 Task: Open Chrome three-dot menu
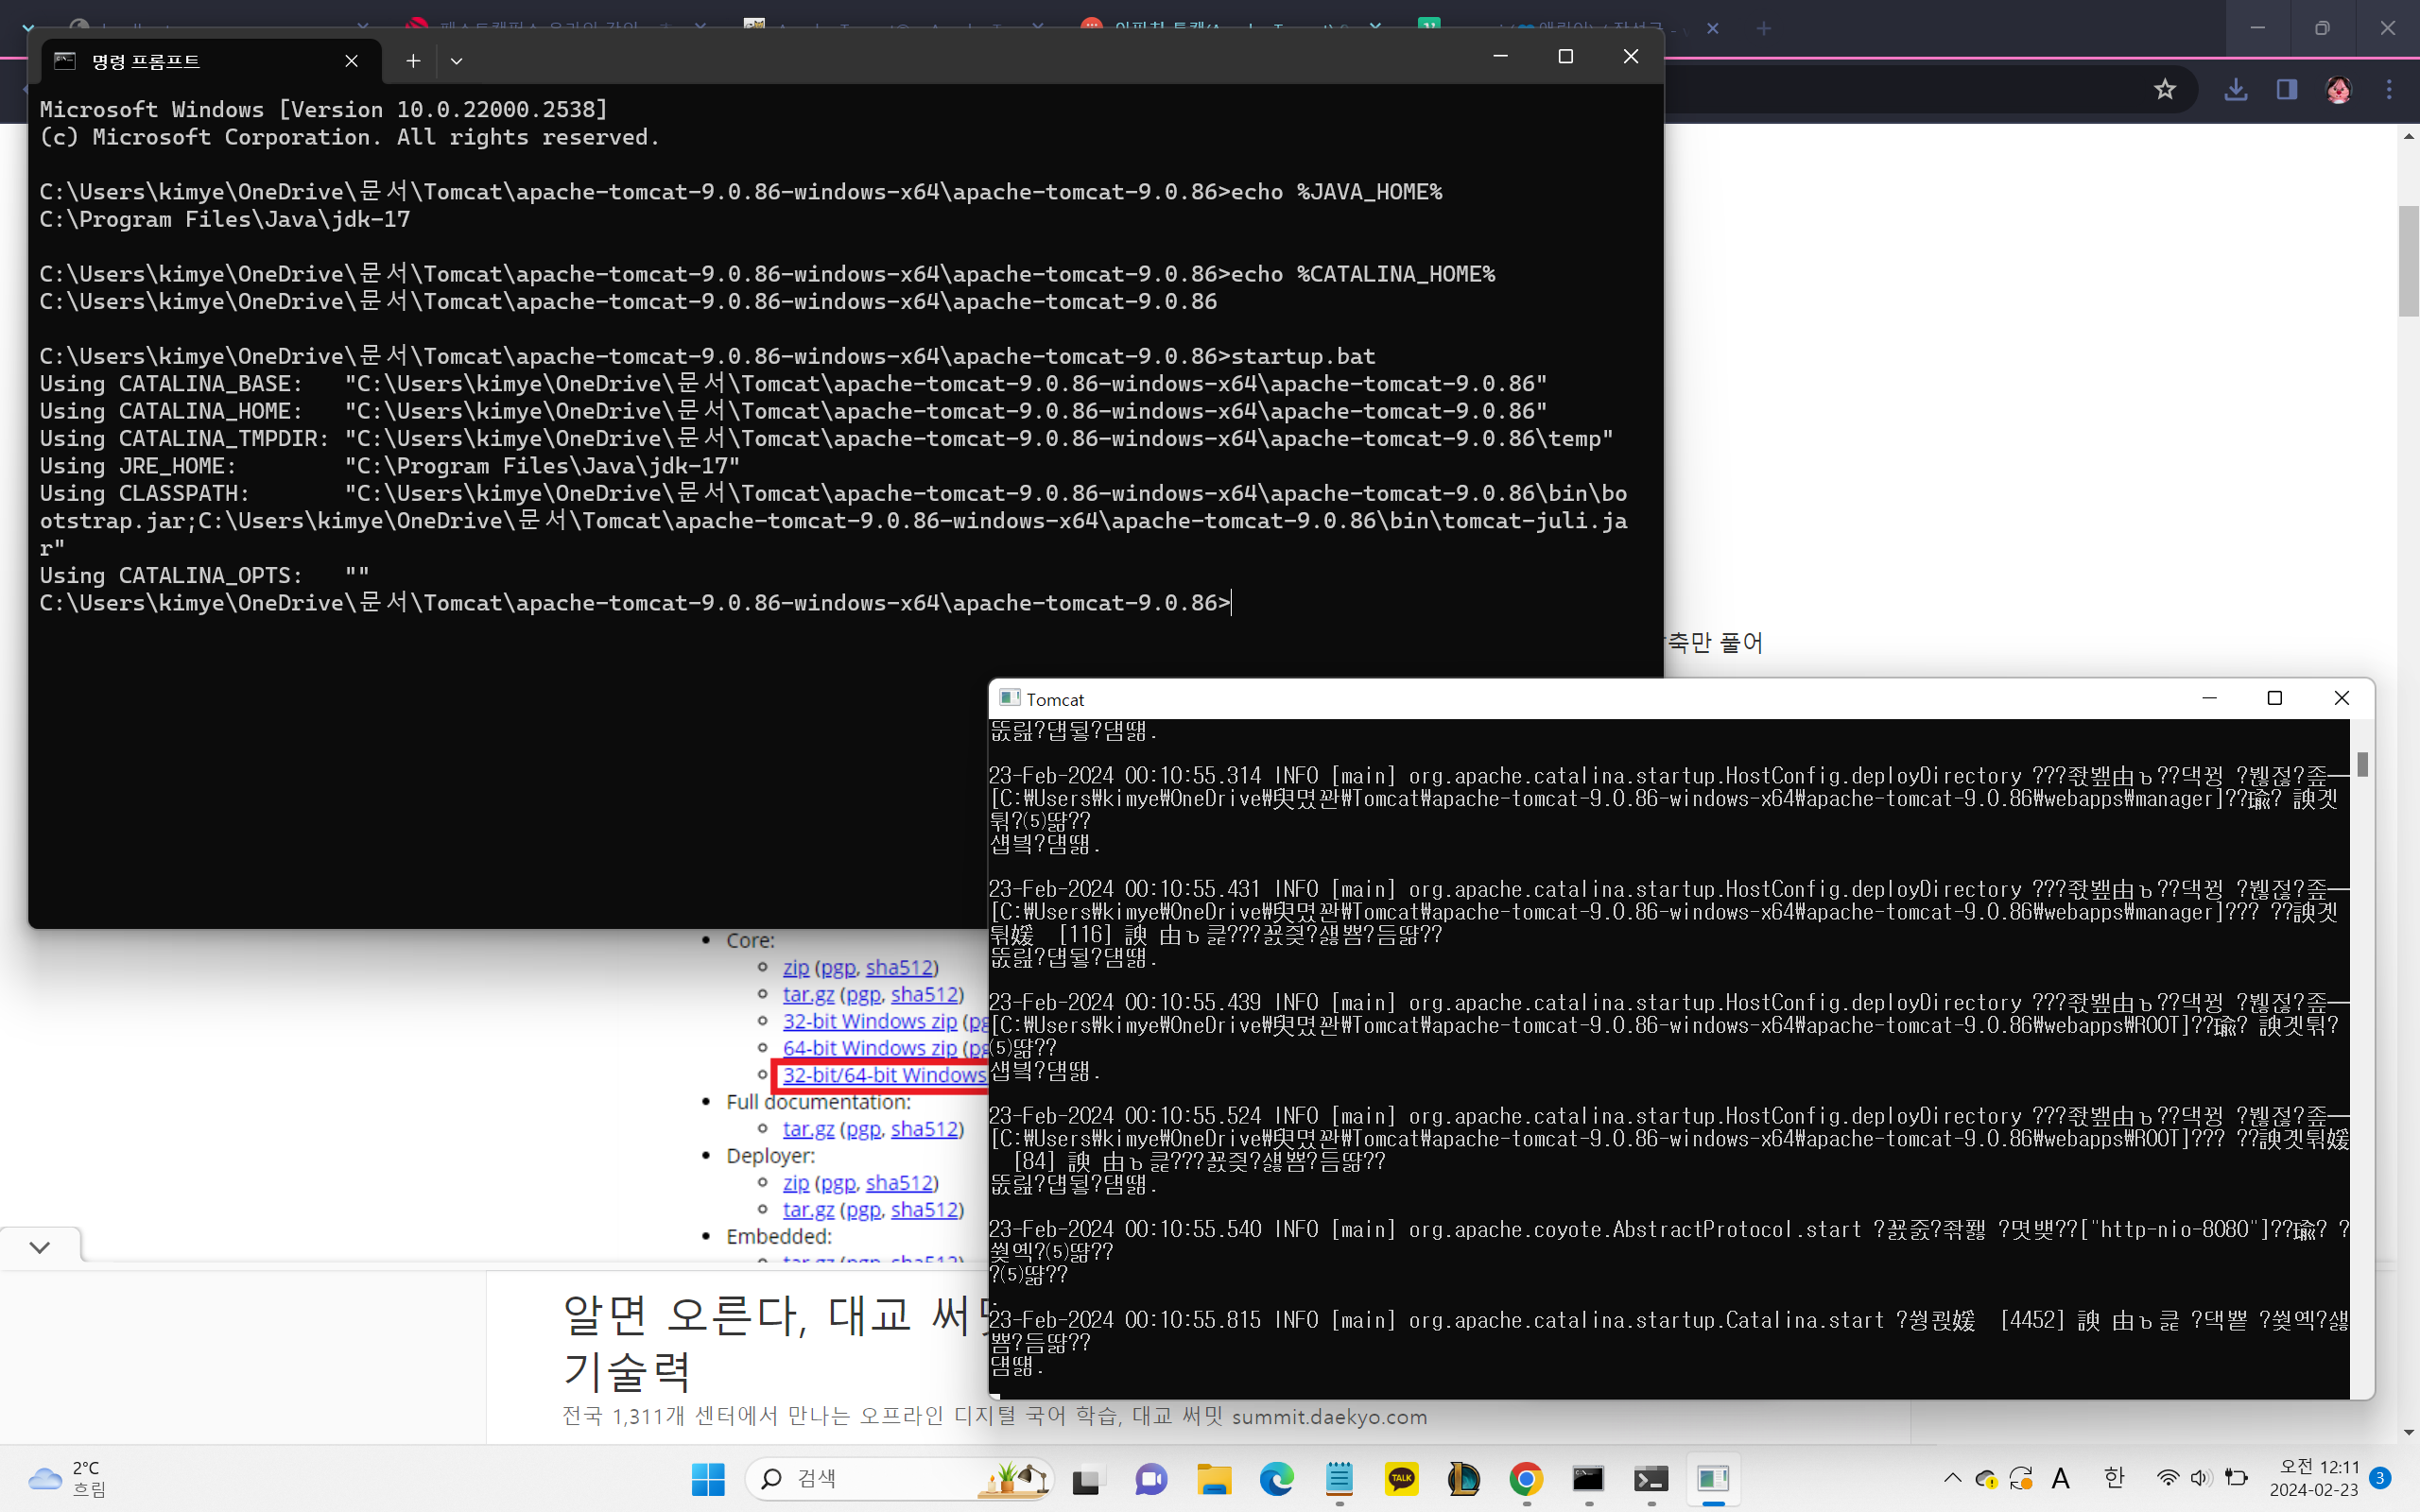(2389, 90)
